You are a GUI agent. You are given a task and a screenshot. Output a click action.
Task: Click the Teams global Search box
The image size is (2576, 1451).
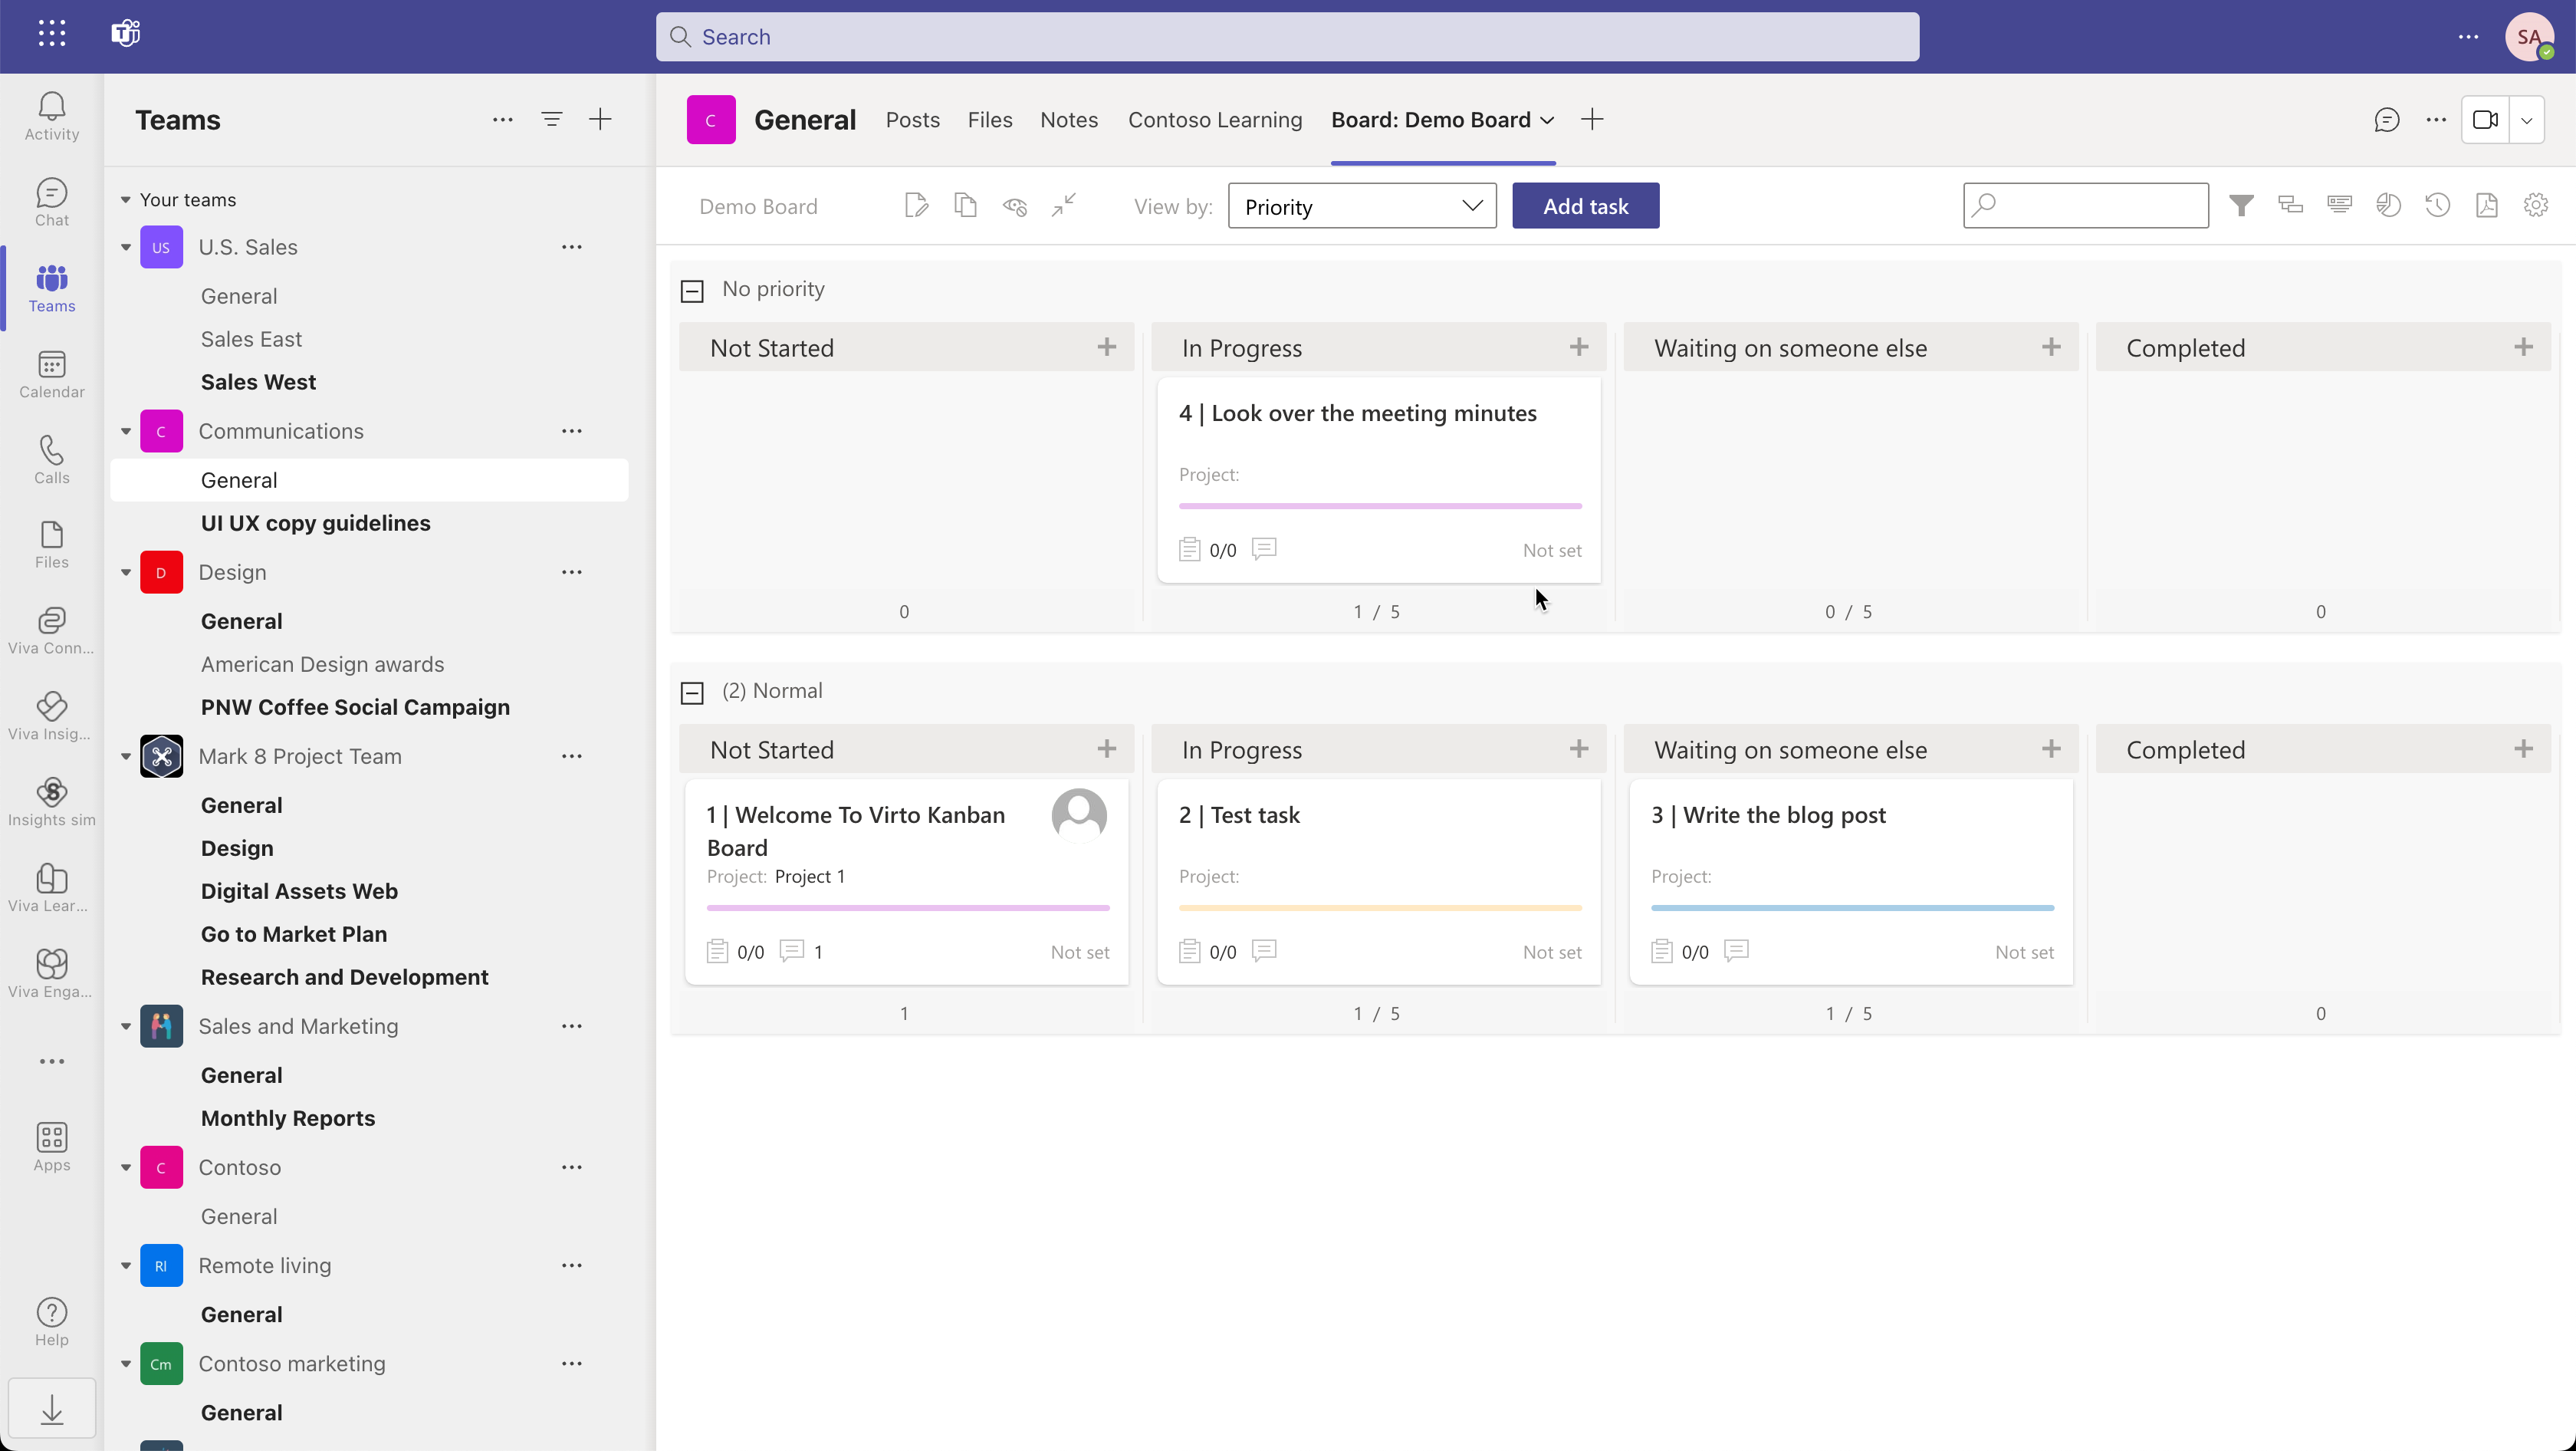click(1287, 37)
